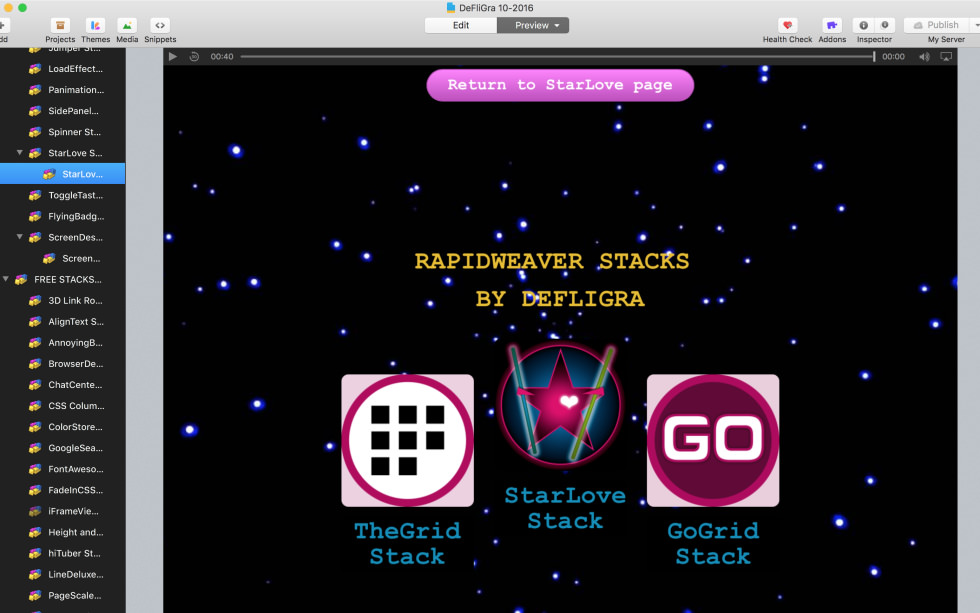Select the ColorStore... page
This screenshot has height=613, width=980.
(62, 427)
